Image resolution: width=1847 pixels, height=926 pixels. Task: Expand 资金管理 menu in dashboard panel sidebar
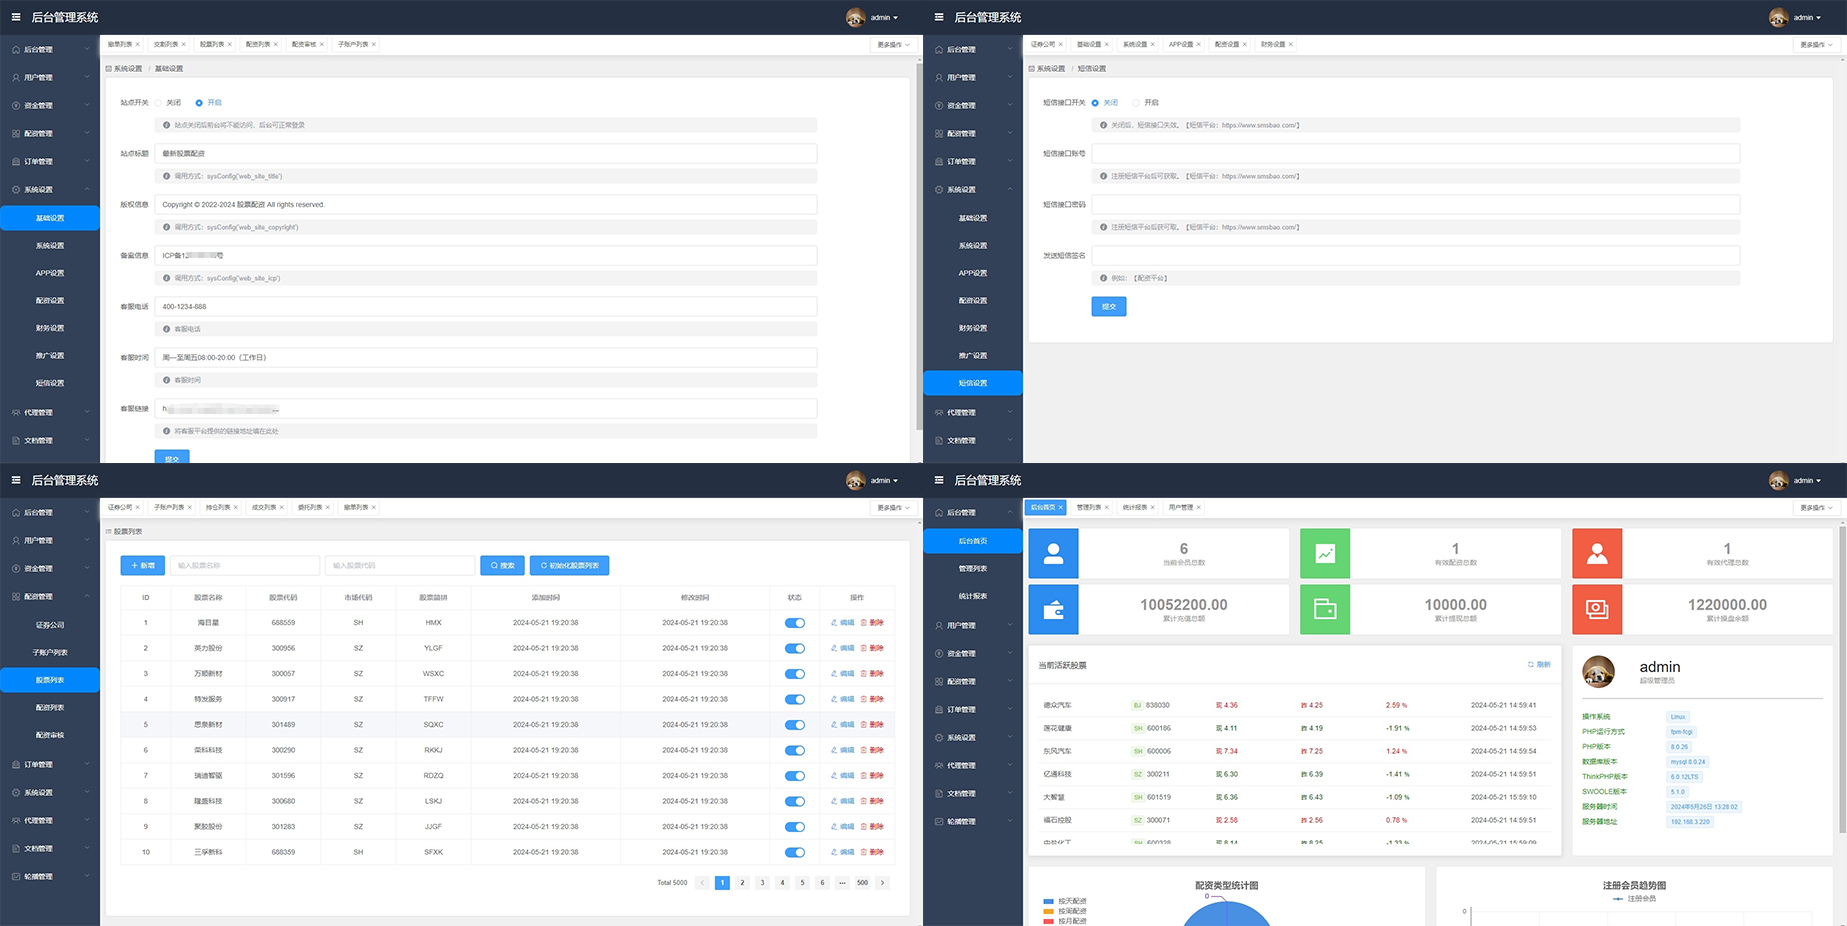pos(973,653)
